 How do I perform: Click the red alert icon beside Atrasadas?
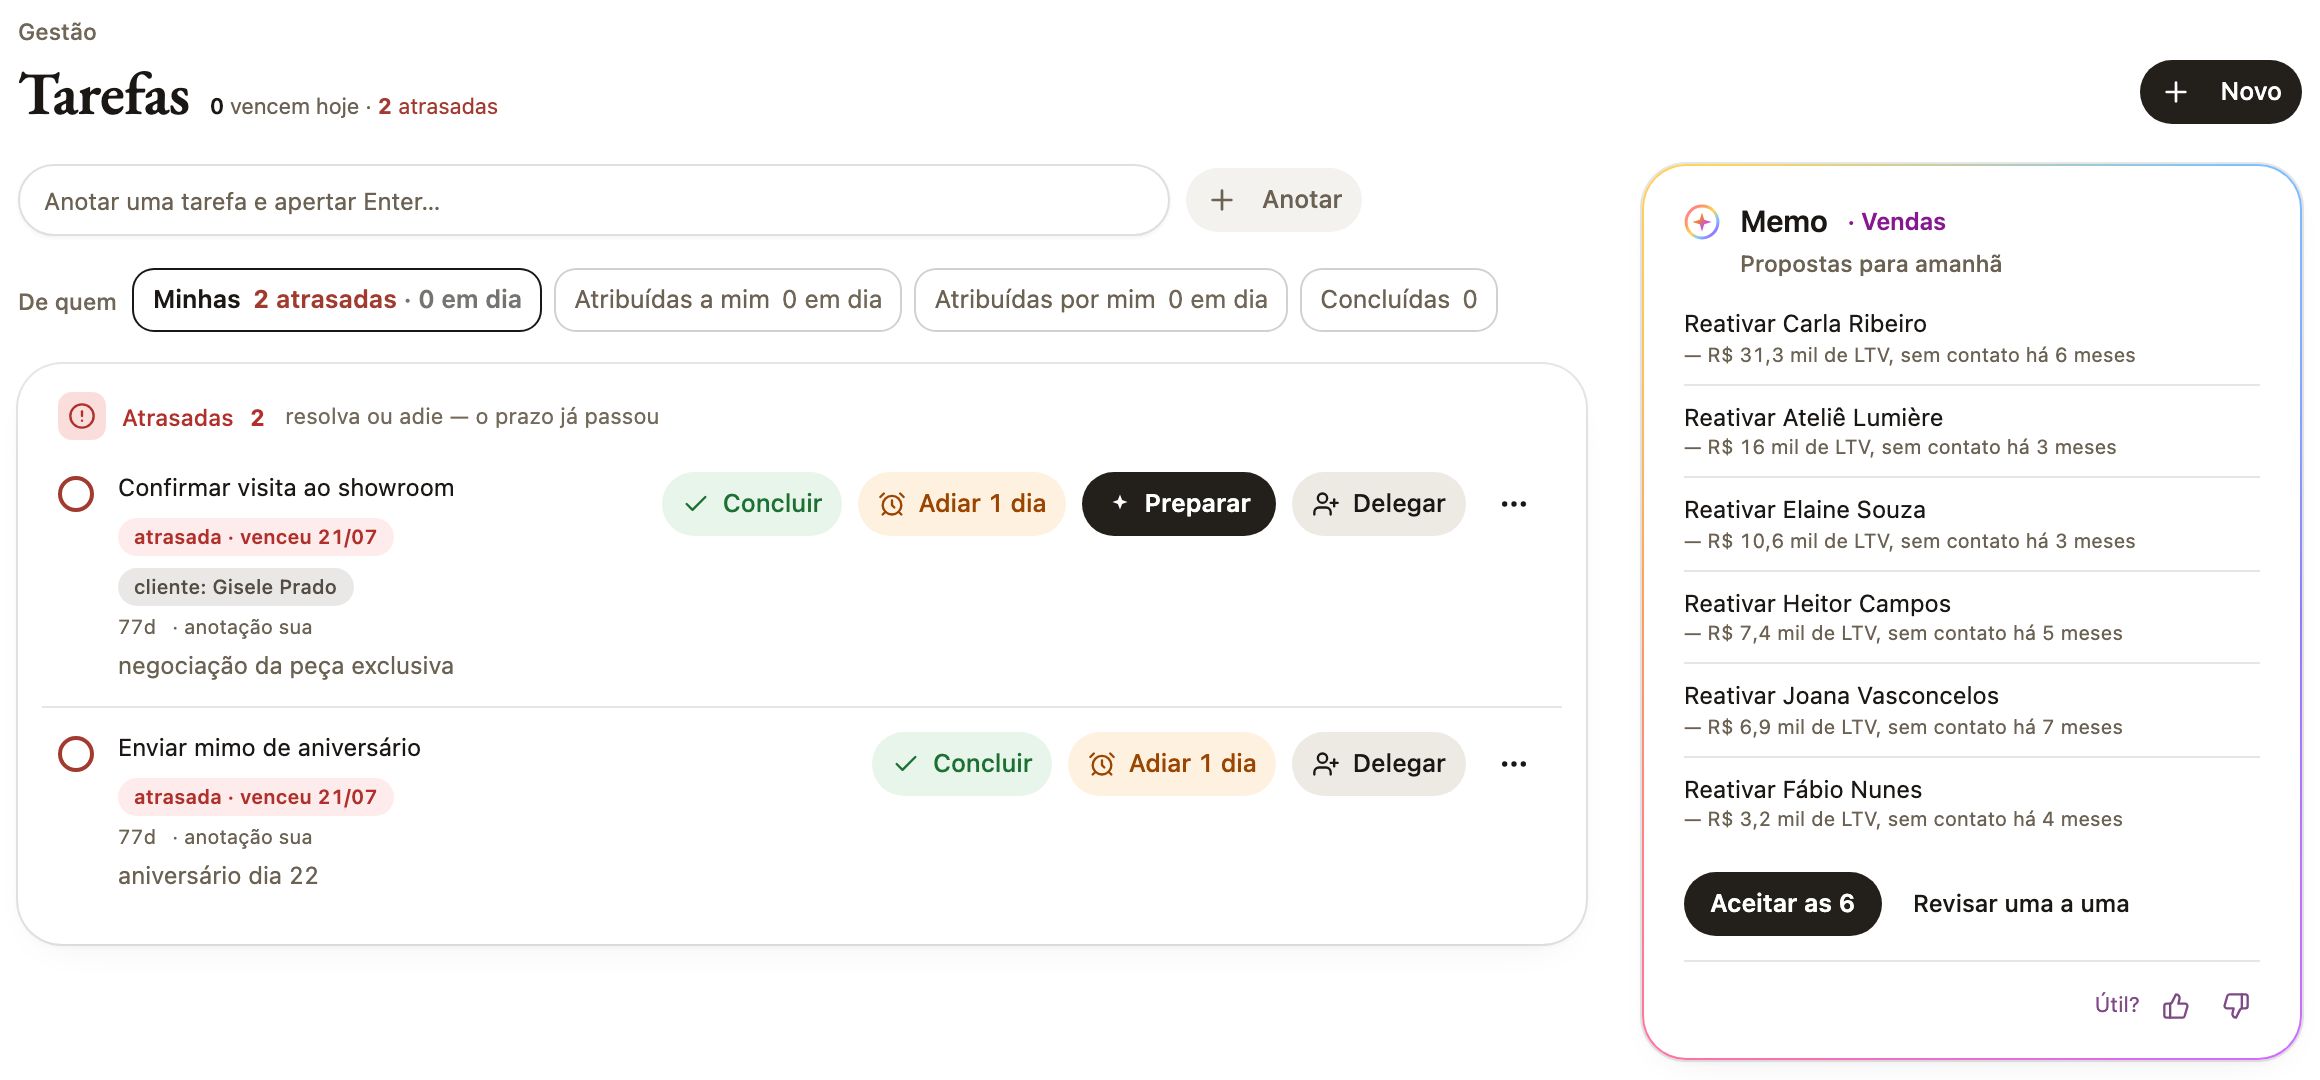(x=82, y=416)
